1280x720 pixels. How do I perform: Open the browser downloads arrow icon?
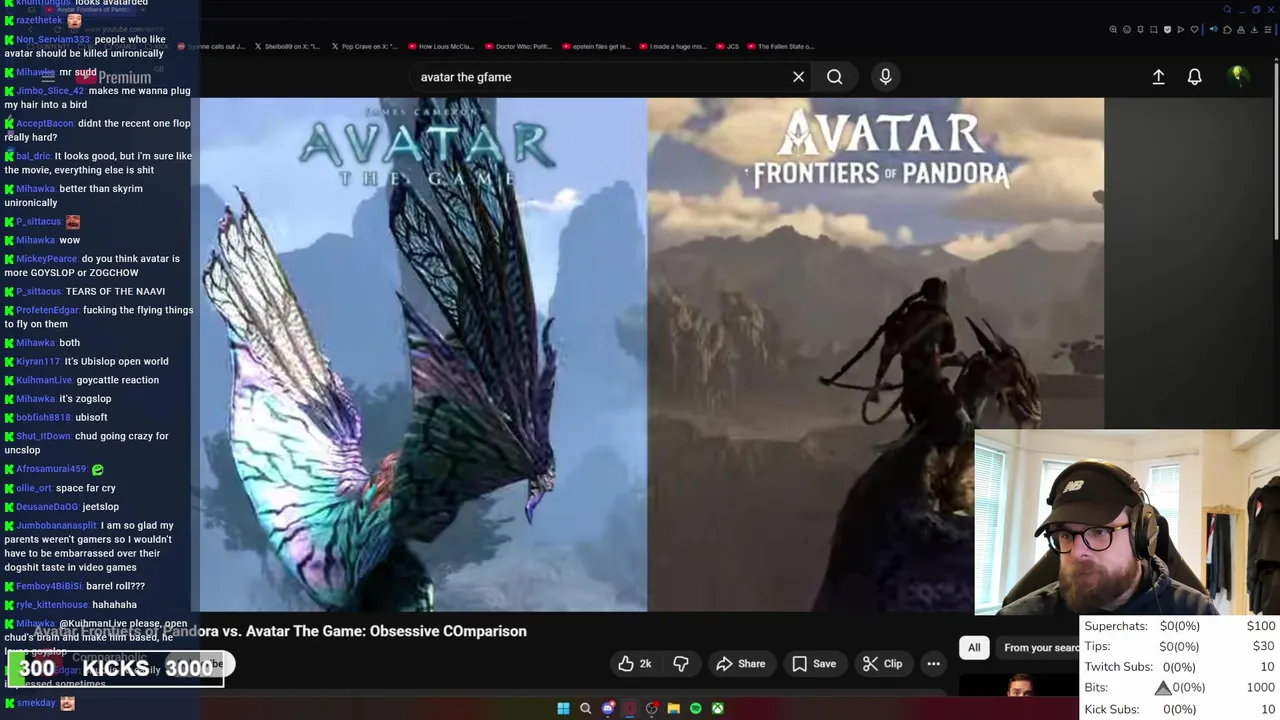1254,30
